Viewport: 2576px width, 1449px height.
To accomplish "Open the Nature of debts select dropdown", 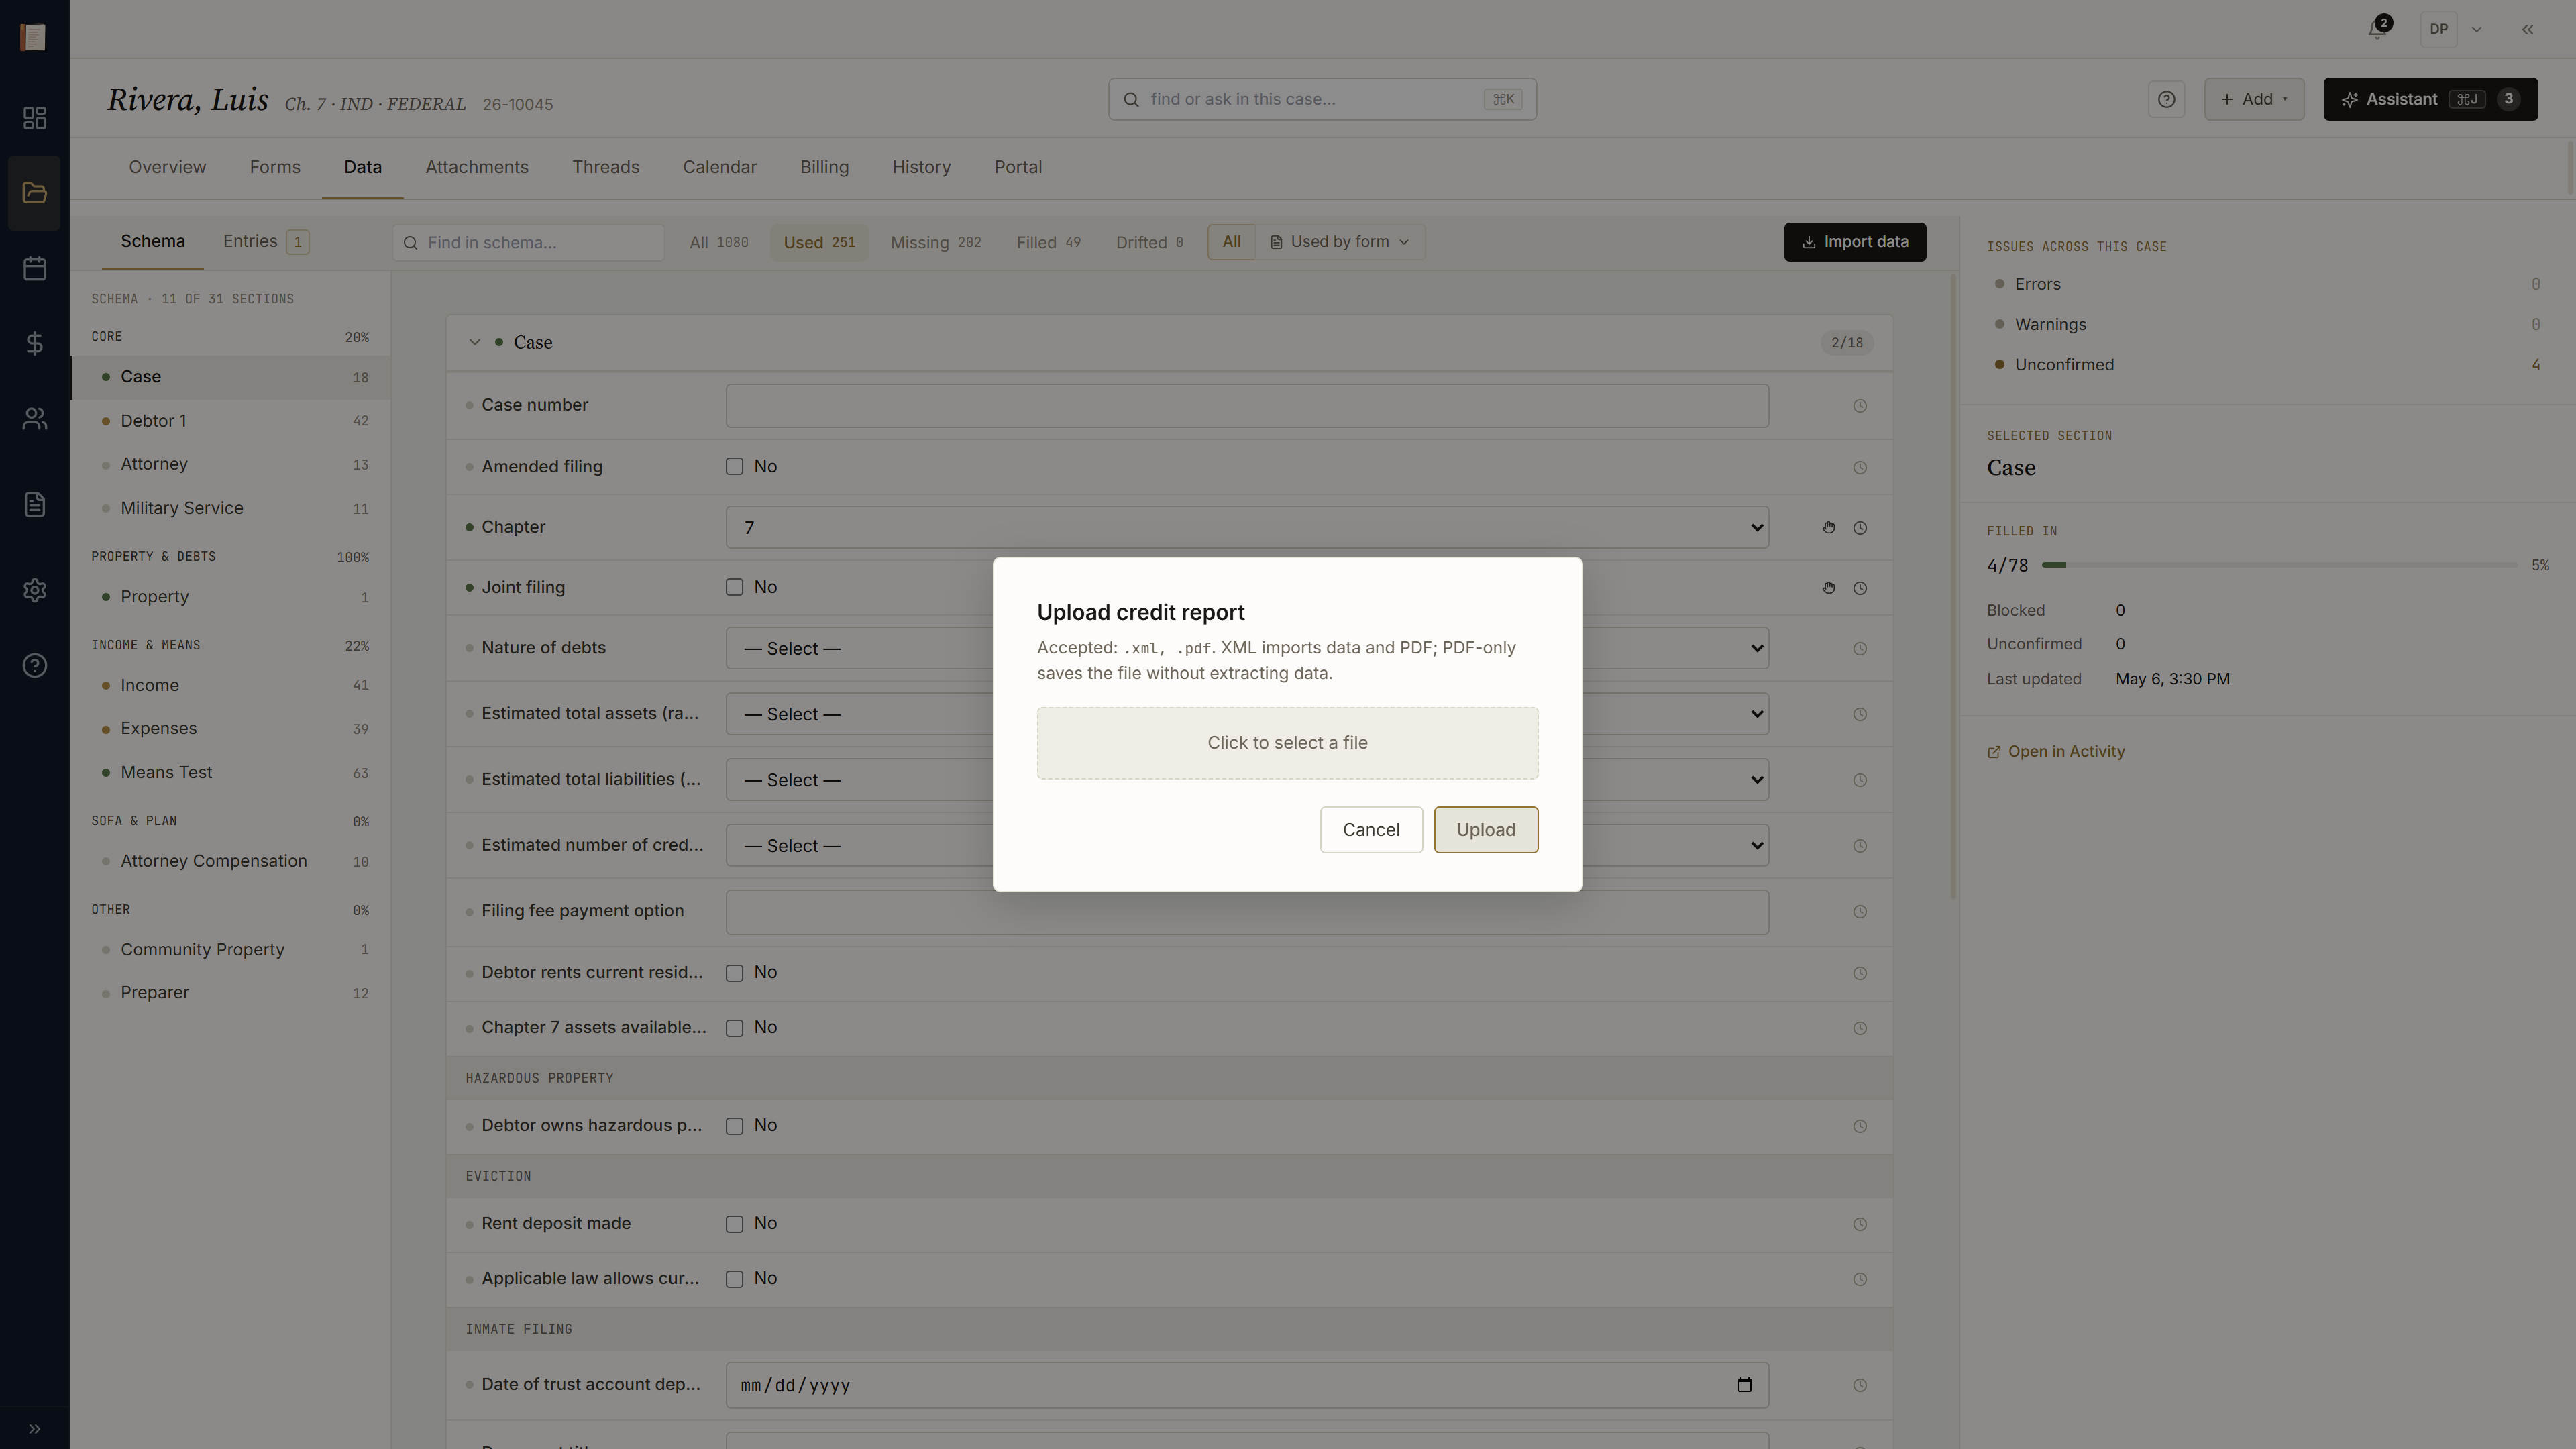I will (x=1247, y=648).
